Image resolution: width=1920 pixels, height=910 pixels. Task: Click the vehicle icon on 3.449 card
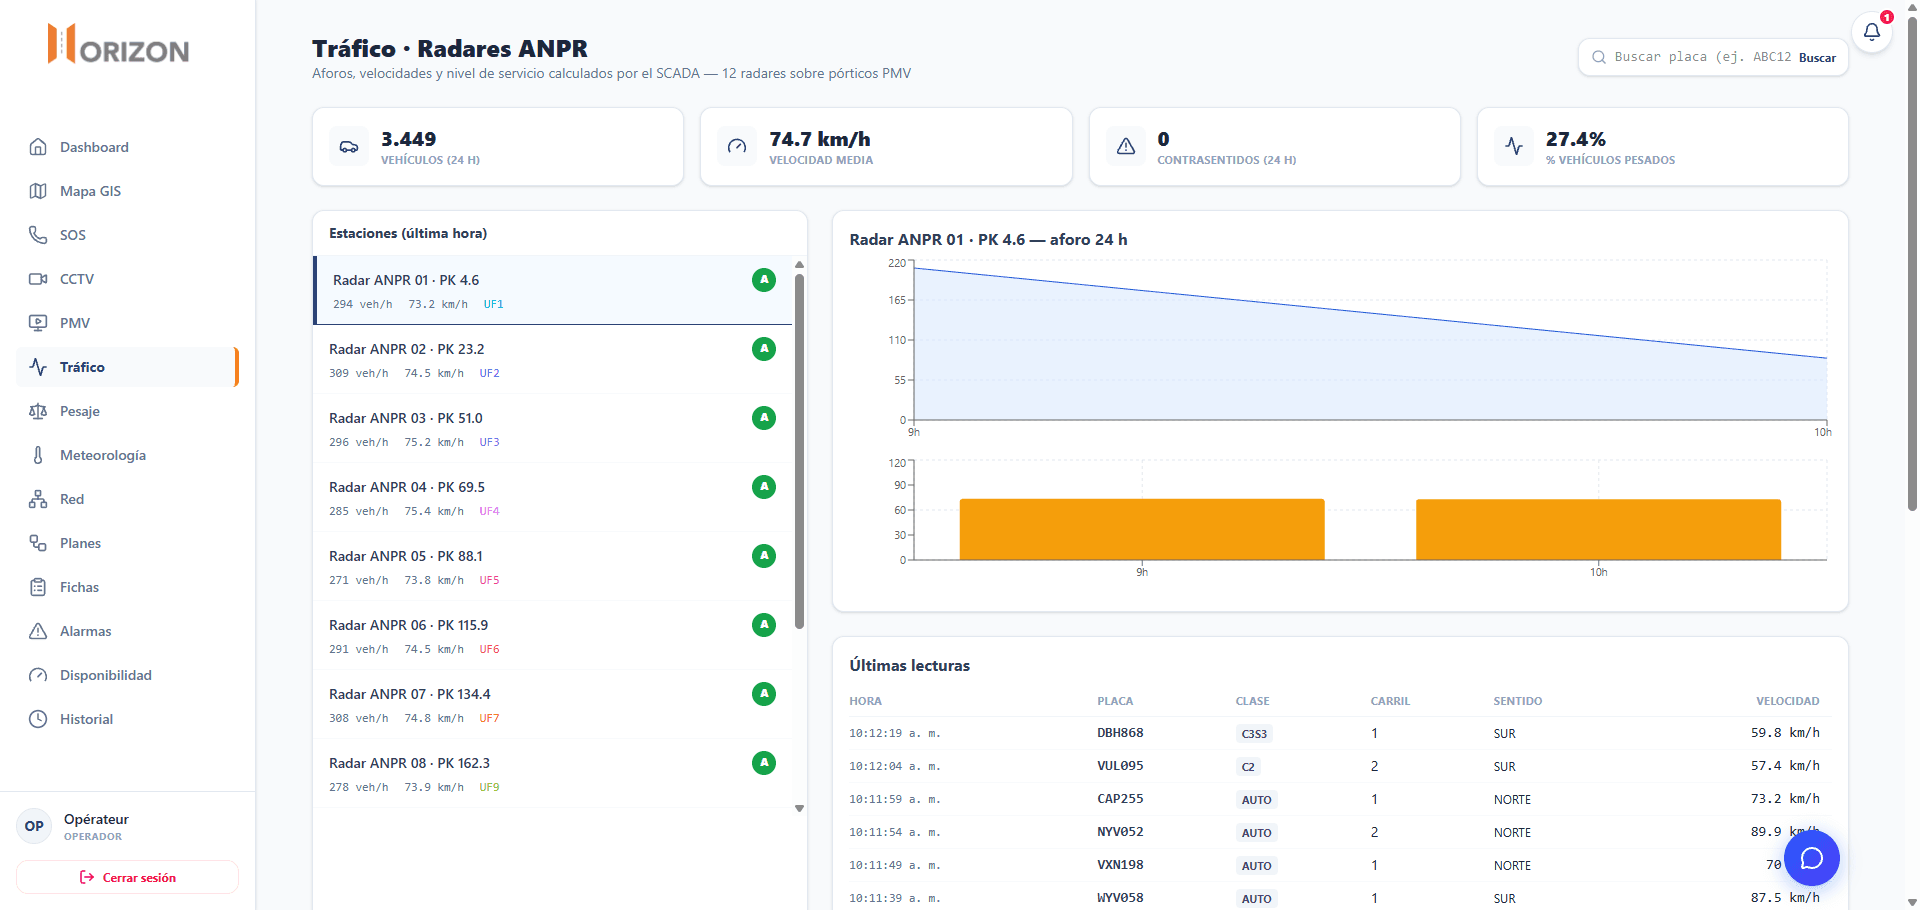click(349, 147)
